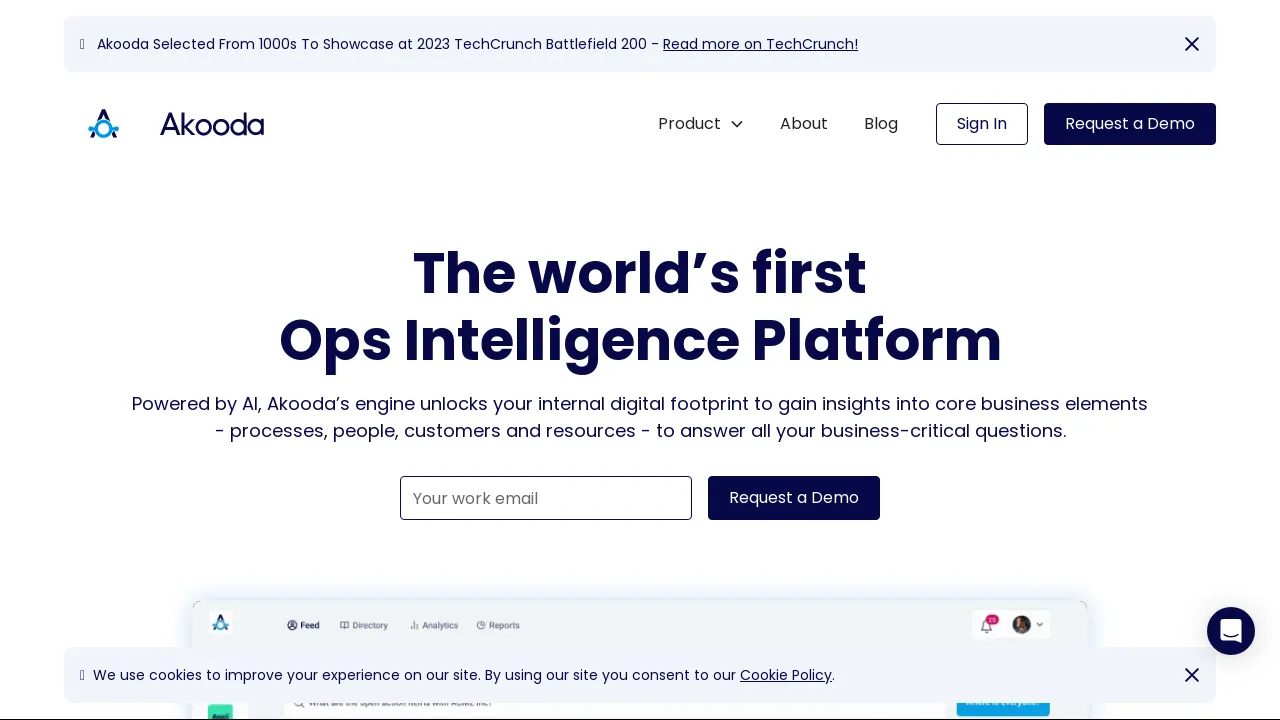This screenshot has height=720, width=1280.
Task: Focus the Your work email field
Action: 546,498
